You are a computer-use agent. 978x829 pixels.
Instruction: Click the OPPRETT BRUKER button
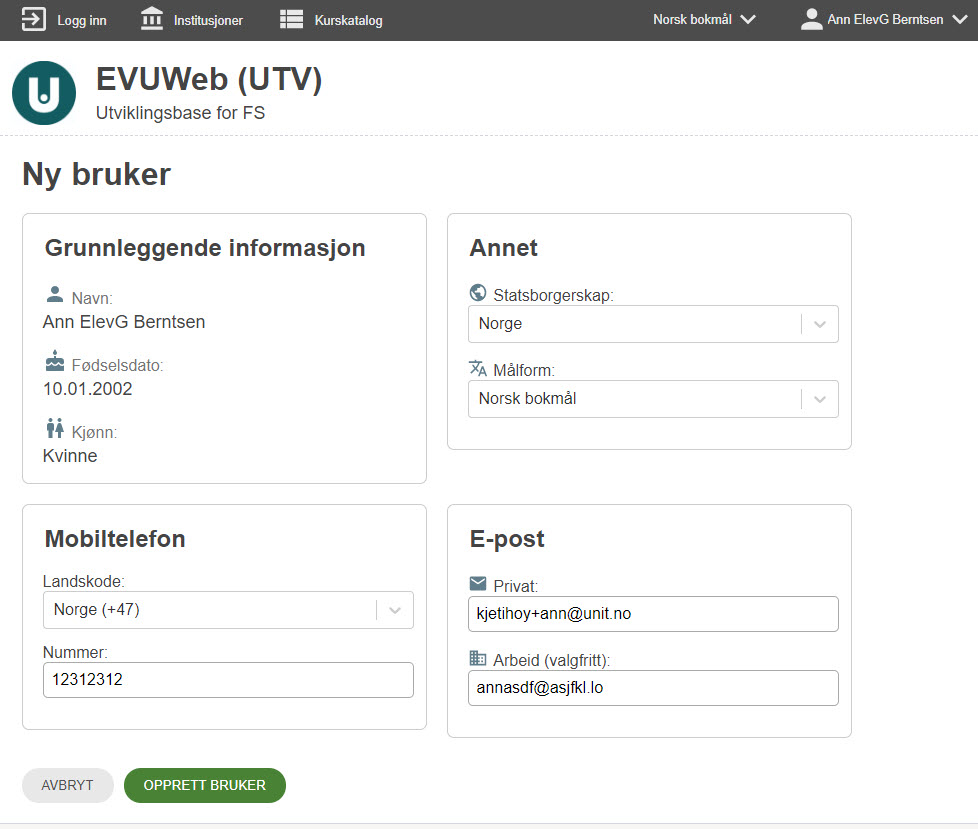point(205,785)
